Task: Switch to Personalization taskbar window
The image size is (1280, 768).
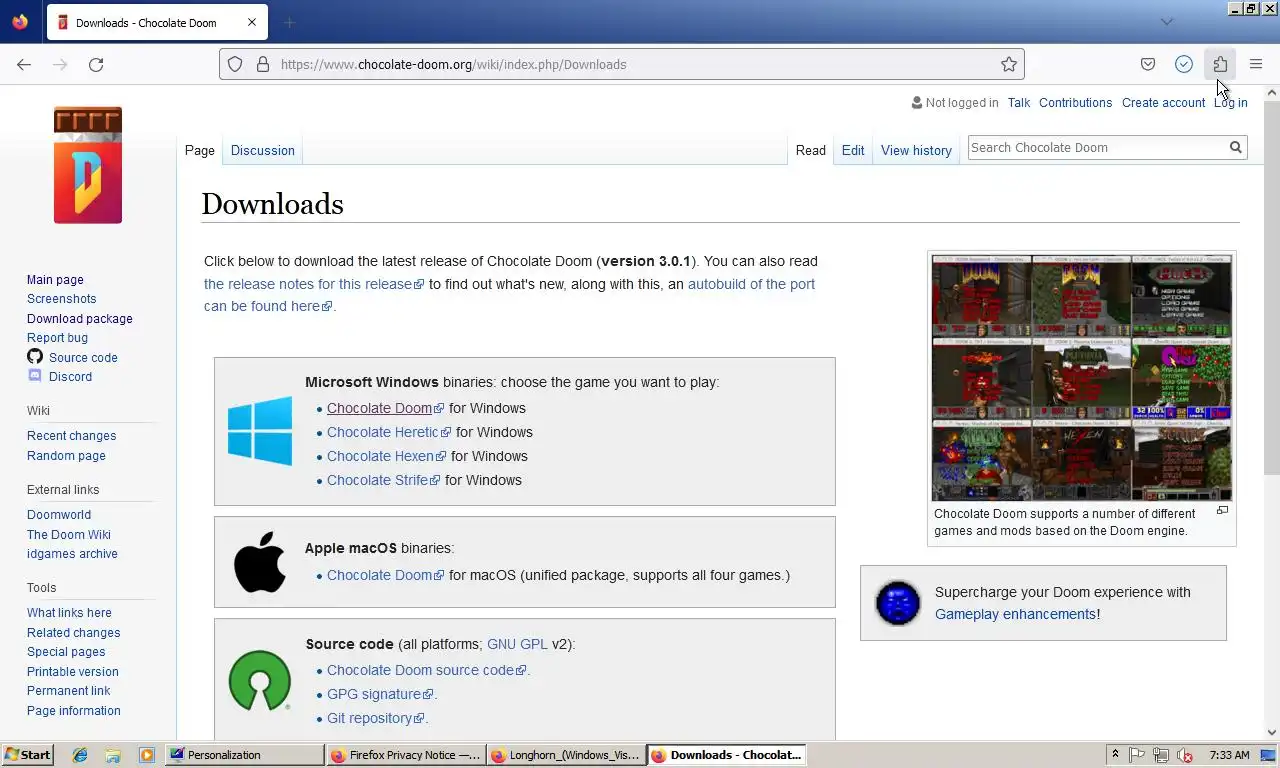Action: coord(244,755)
